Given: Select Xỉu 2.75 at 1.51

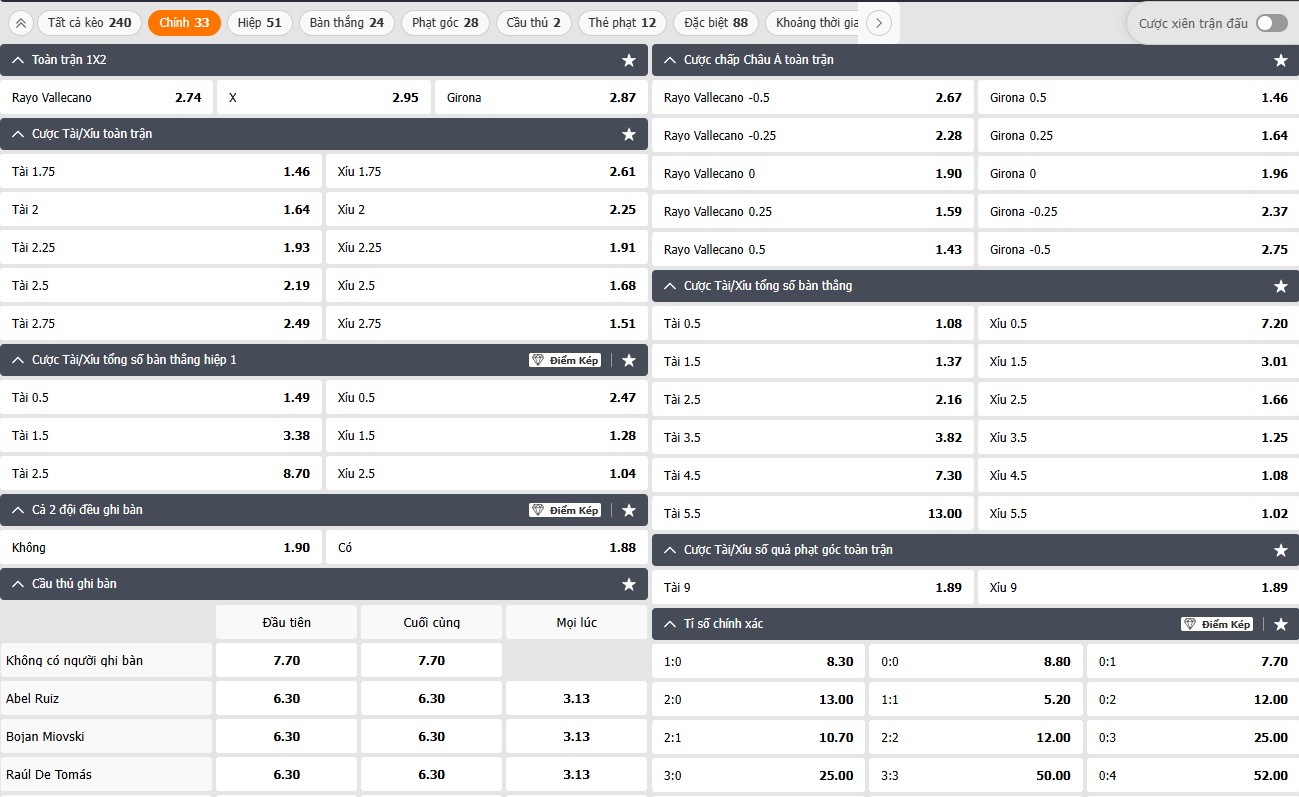Looking at the screenshot, I should tap(487, 324).
